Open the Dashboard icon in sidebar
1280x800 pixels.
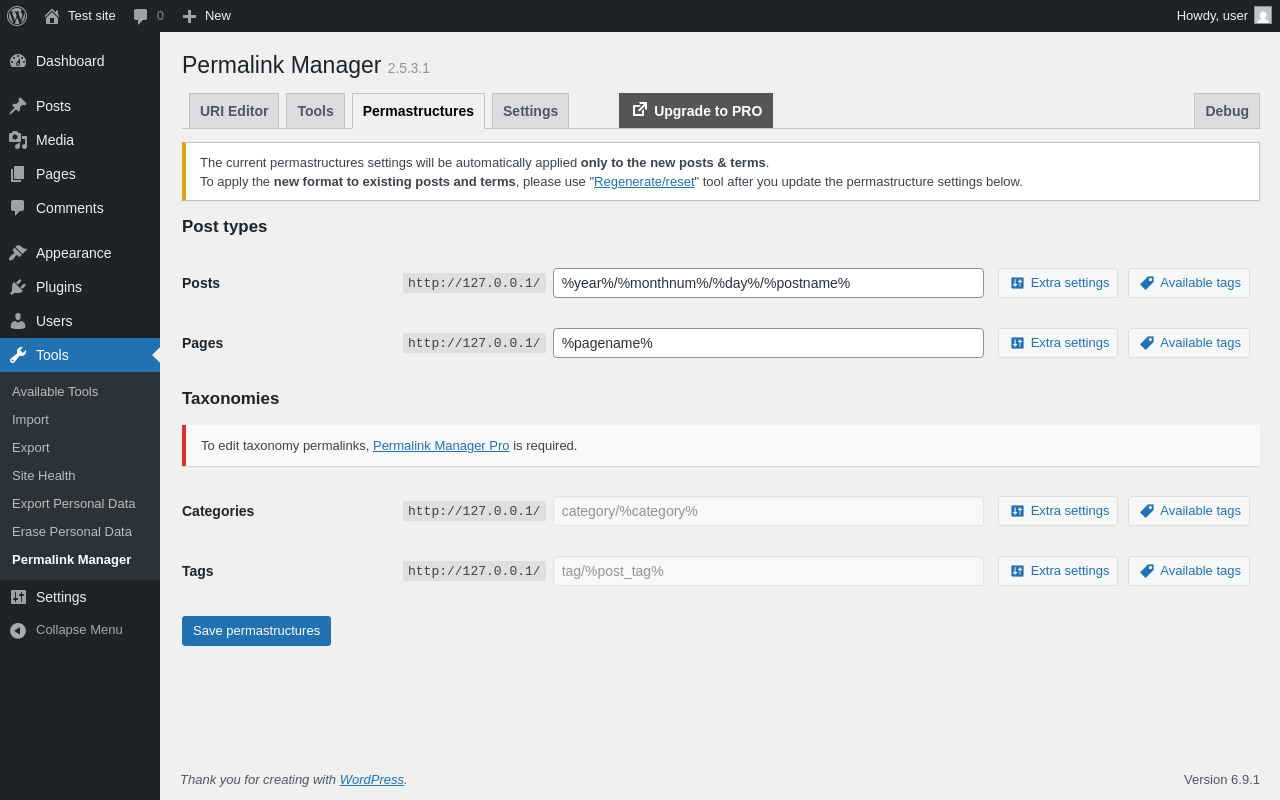coord(18,61)
